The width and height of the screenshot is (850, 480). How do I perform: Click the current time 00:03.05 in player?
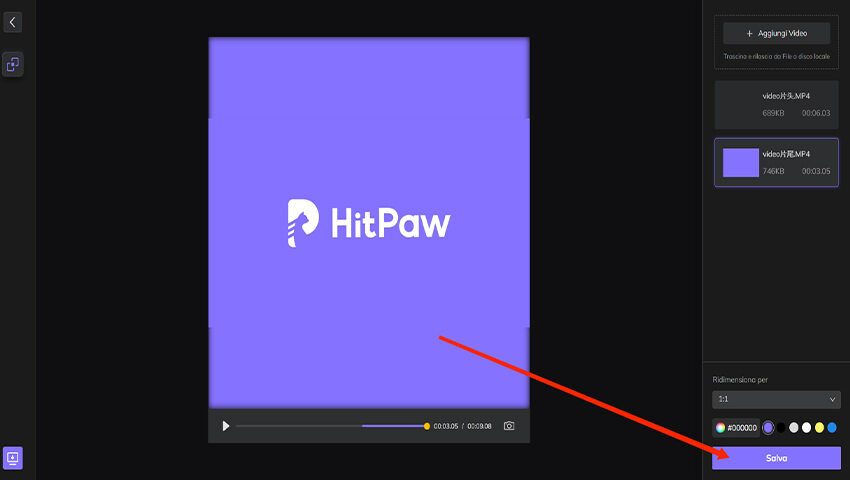point(446,426)
